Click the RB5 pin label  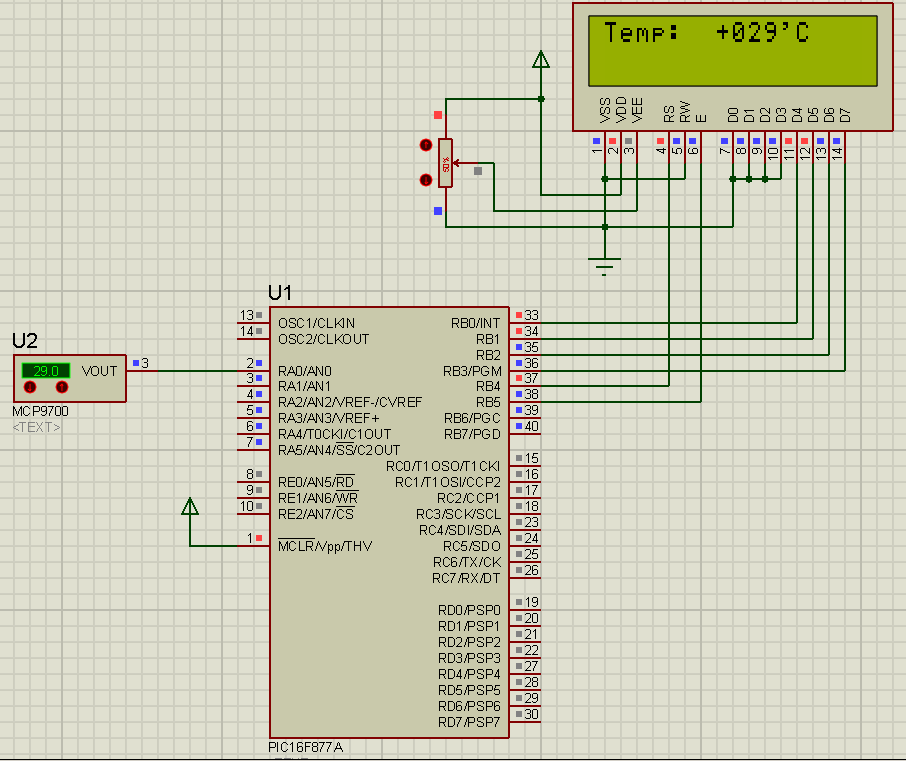tap(488, 402)
